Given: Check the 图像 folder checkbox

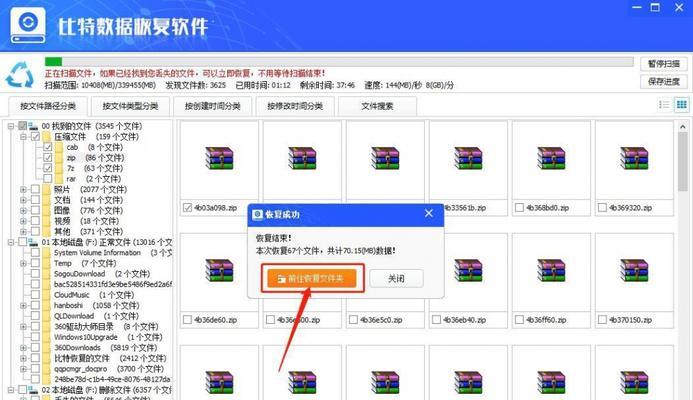Looking at the screenshot, I should [35, 210].
